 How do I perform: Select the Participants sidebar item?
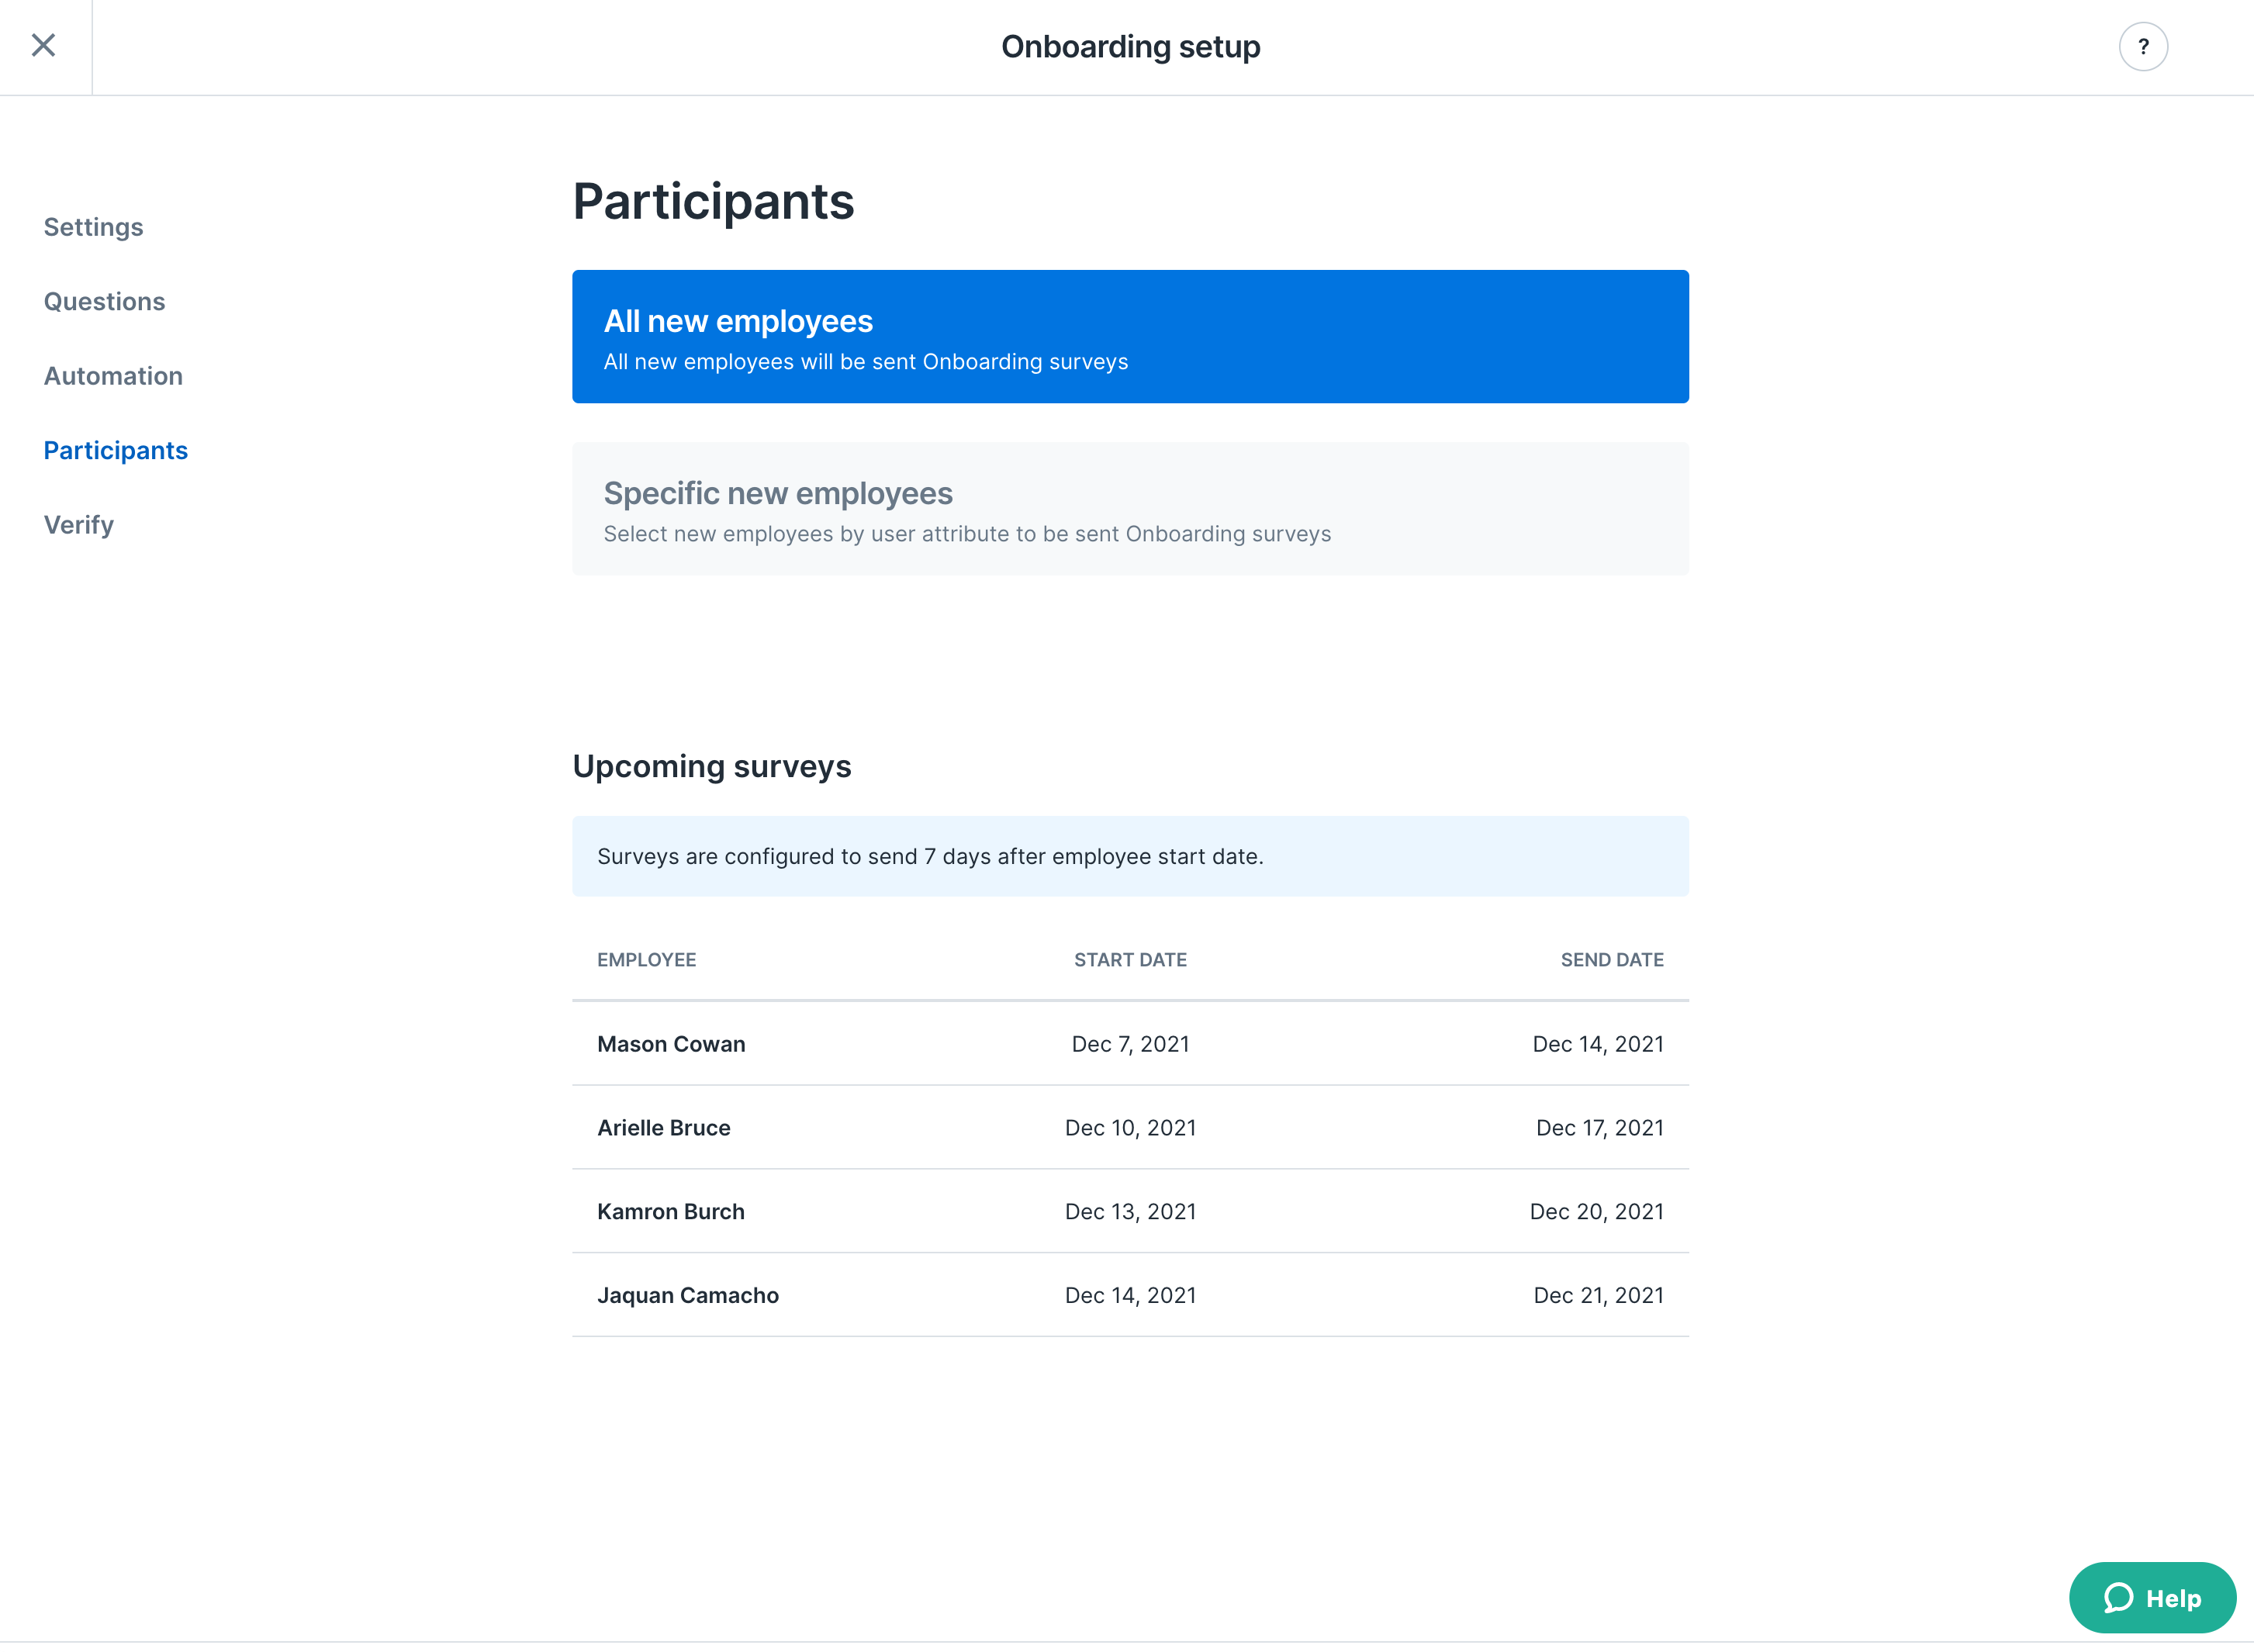coord(115,450)
